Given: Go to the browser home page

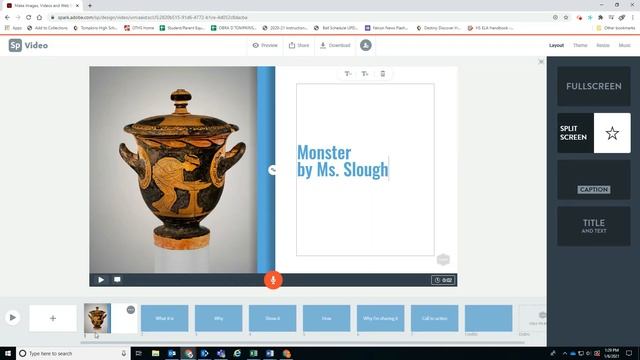Looking at the screenshot, I should tap(39, 17).
